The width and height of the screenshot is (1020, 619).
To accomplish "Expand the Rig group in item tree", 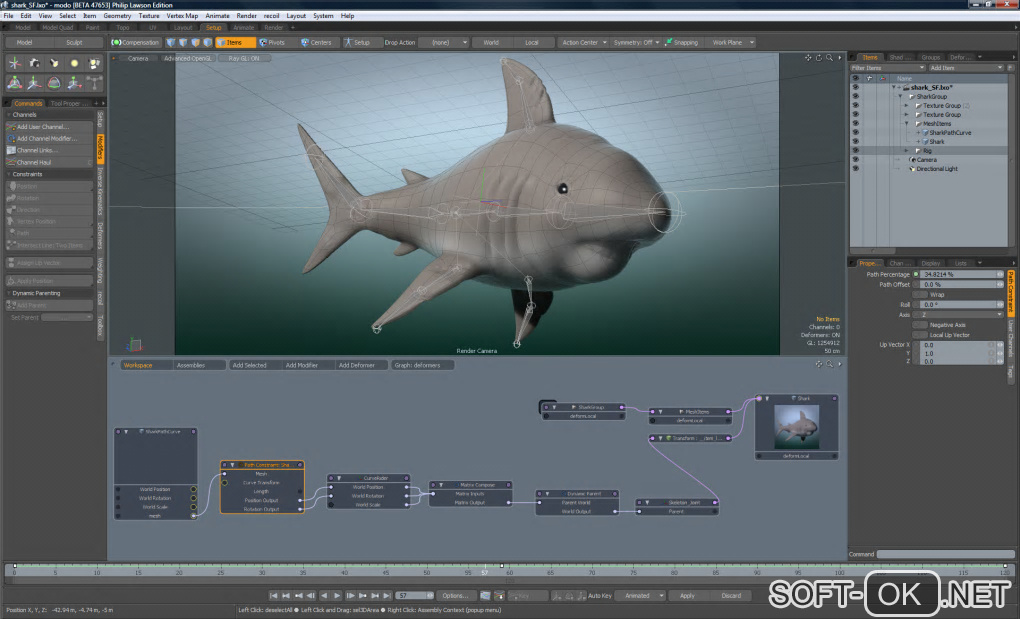I will click(x=906, y=151).
